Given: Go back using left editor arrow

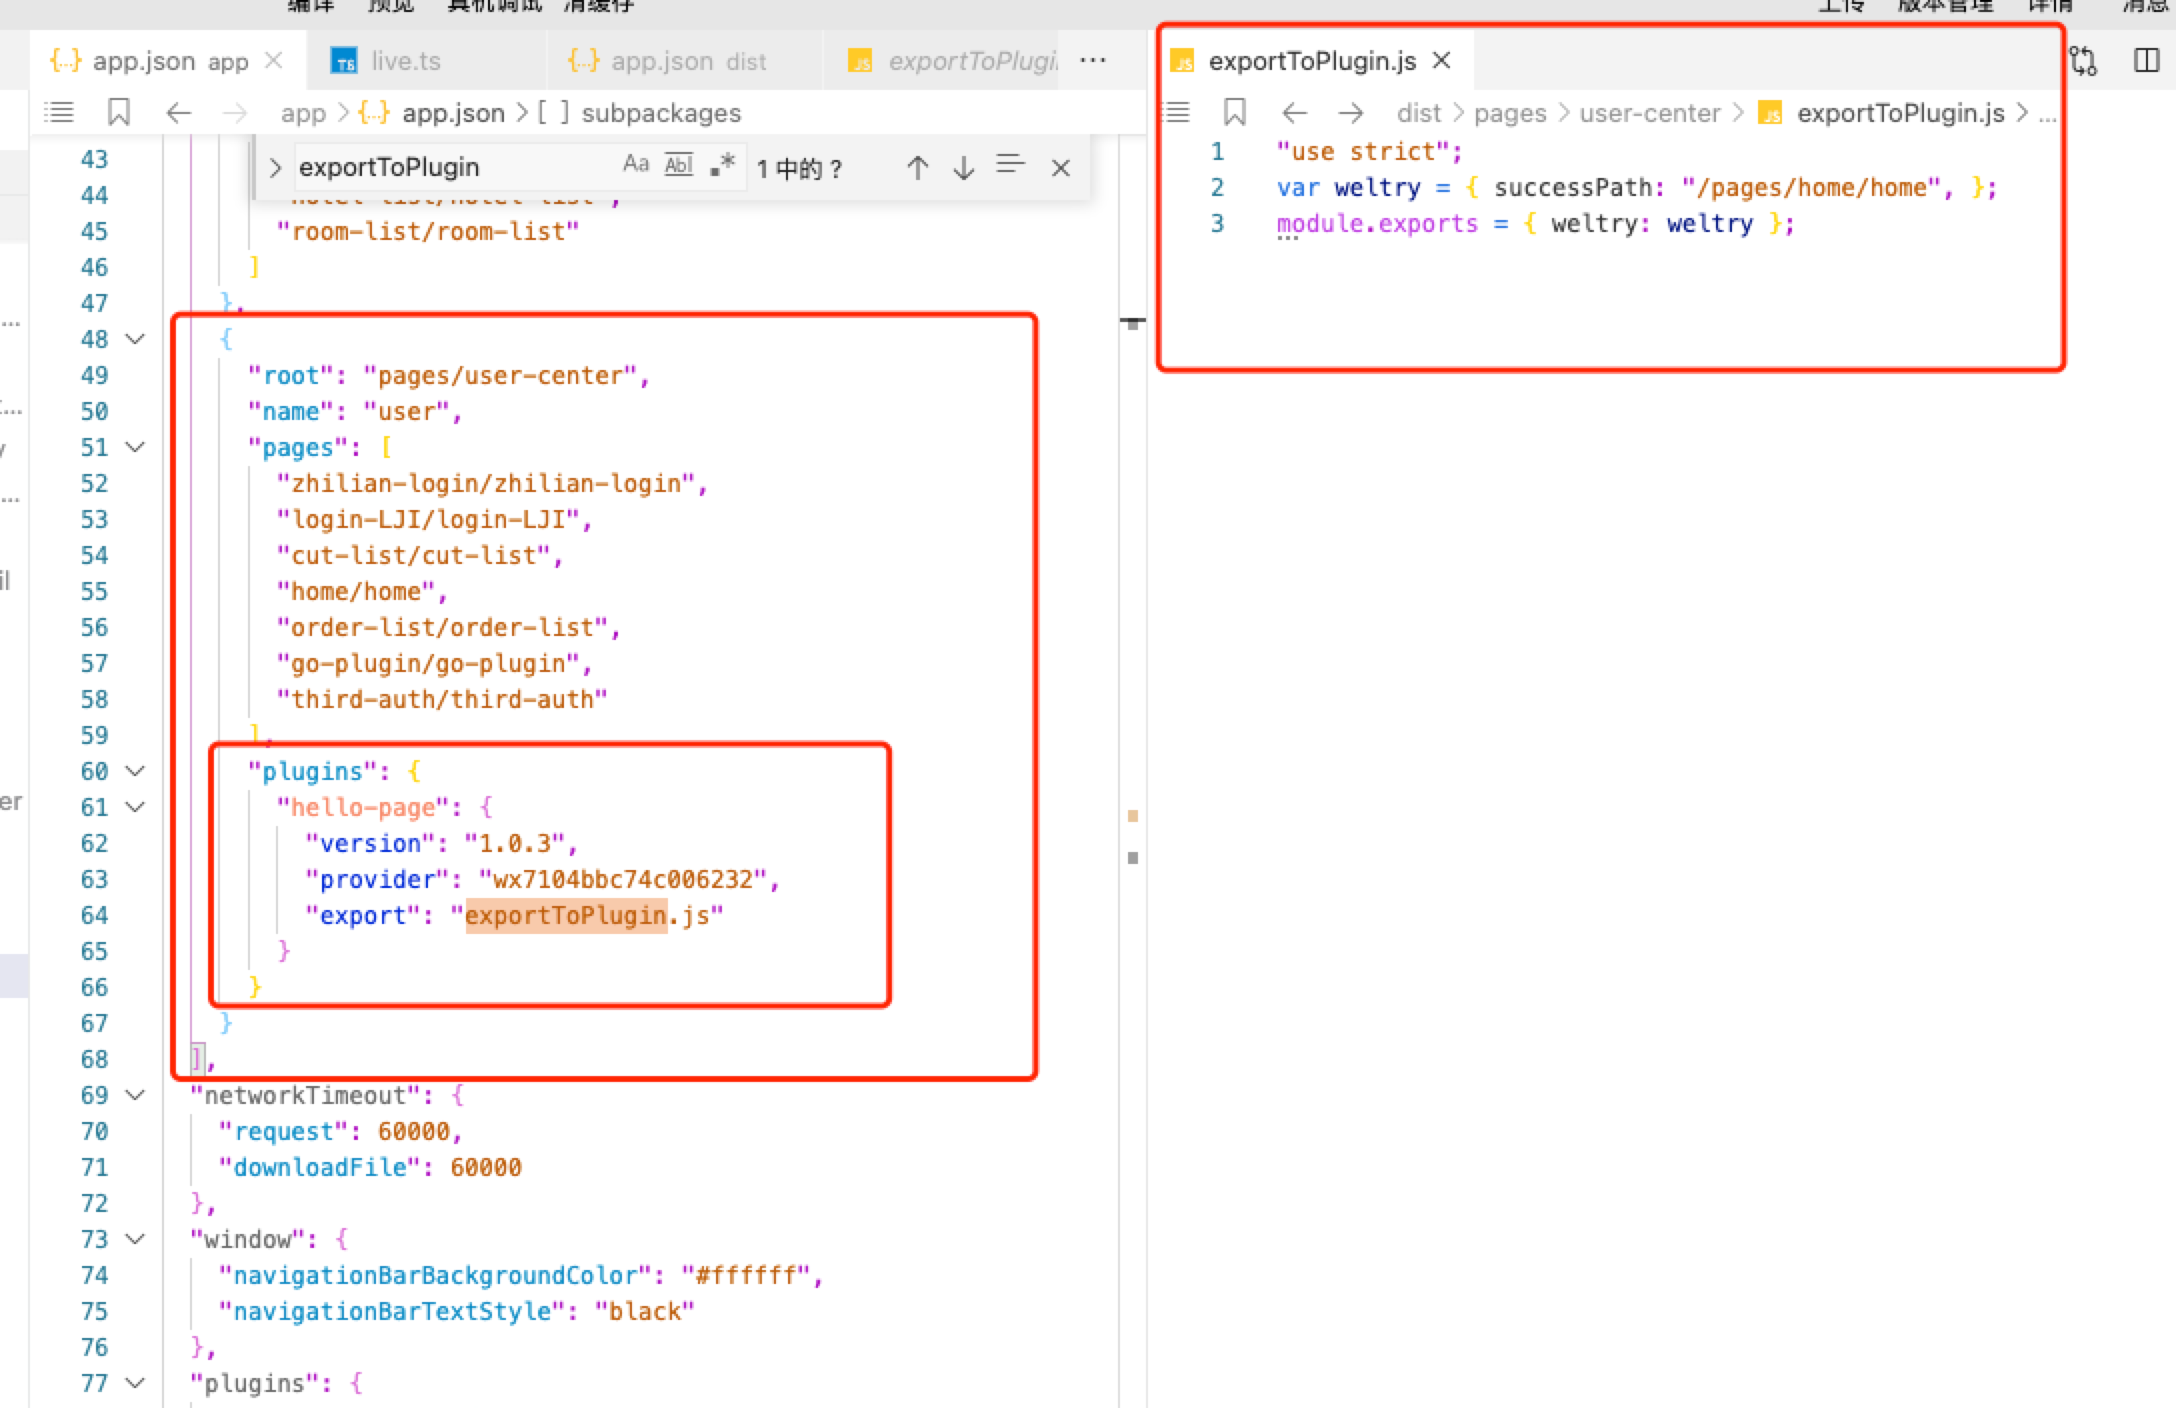Looking at the screenshot, I should (178, 112).
